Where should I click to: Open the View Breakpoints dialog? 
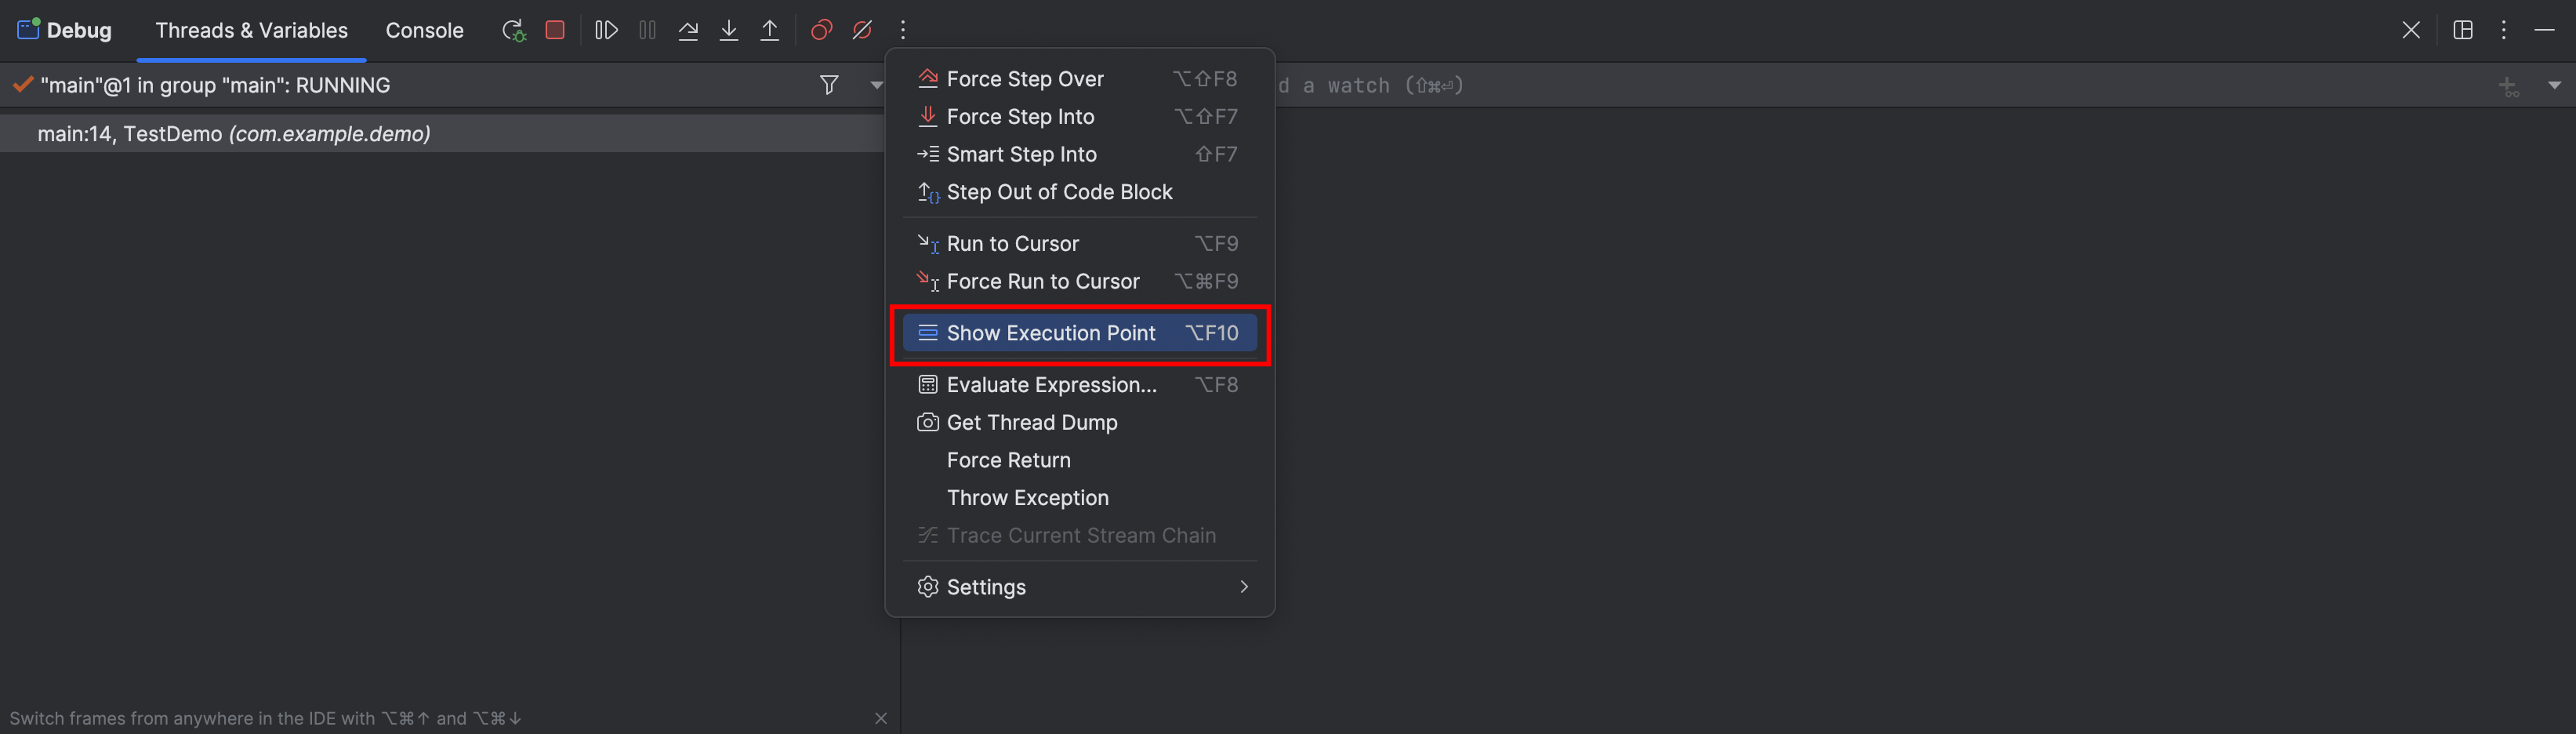click(x=821, y=30)
